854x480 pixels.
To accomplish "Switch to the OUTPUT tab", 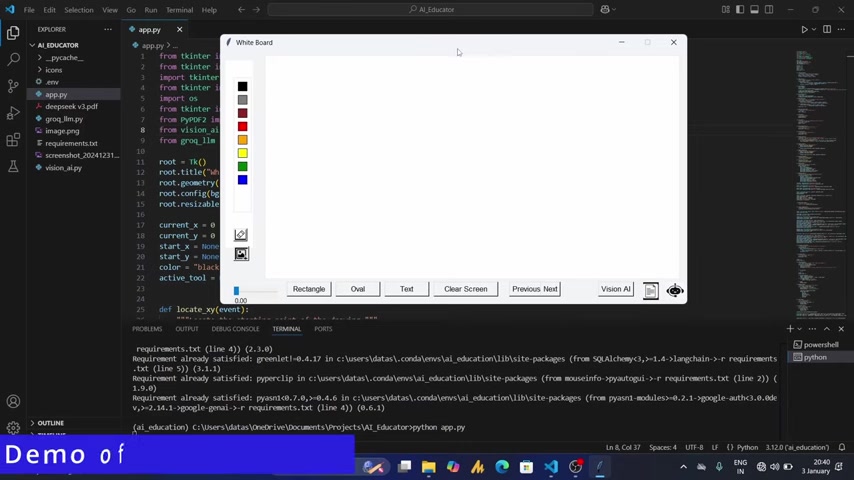I will pyautogui.click(x=187, y=329).
